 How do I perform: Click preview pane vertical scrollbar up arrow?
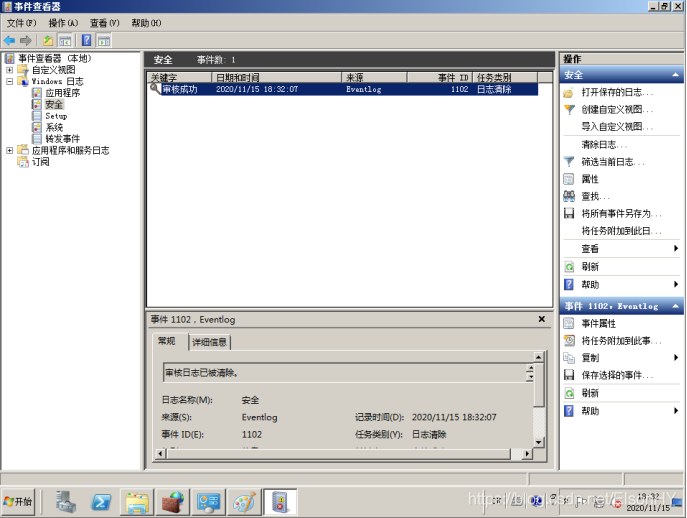point(539,356)
